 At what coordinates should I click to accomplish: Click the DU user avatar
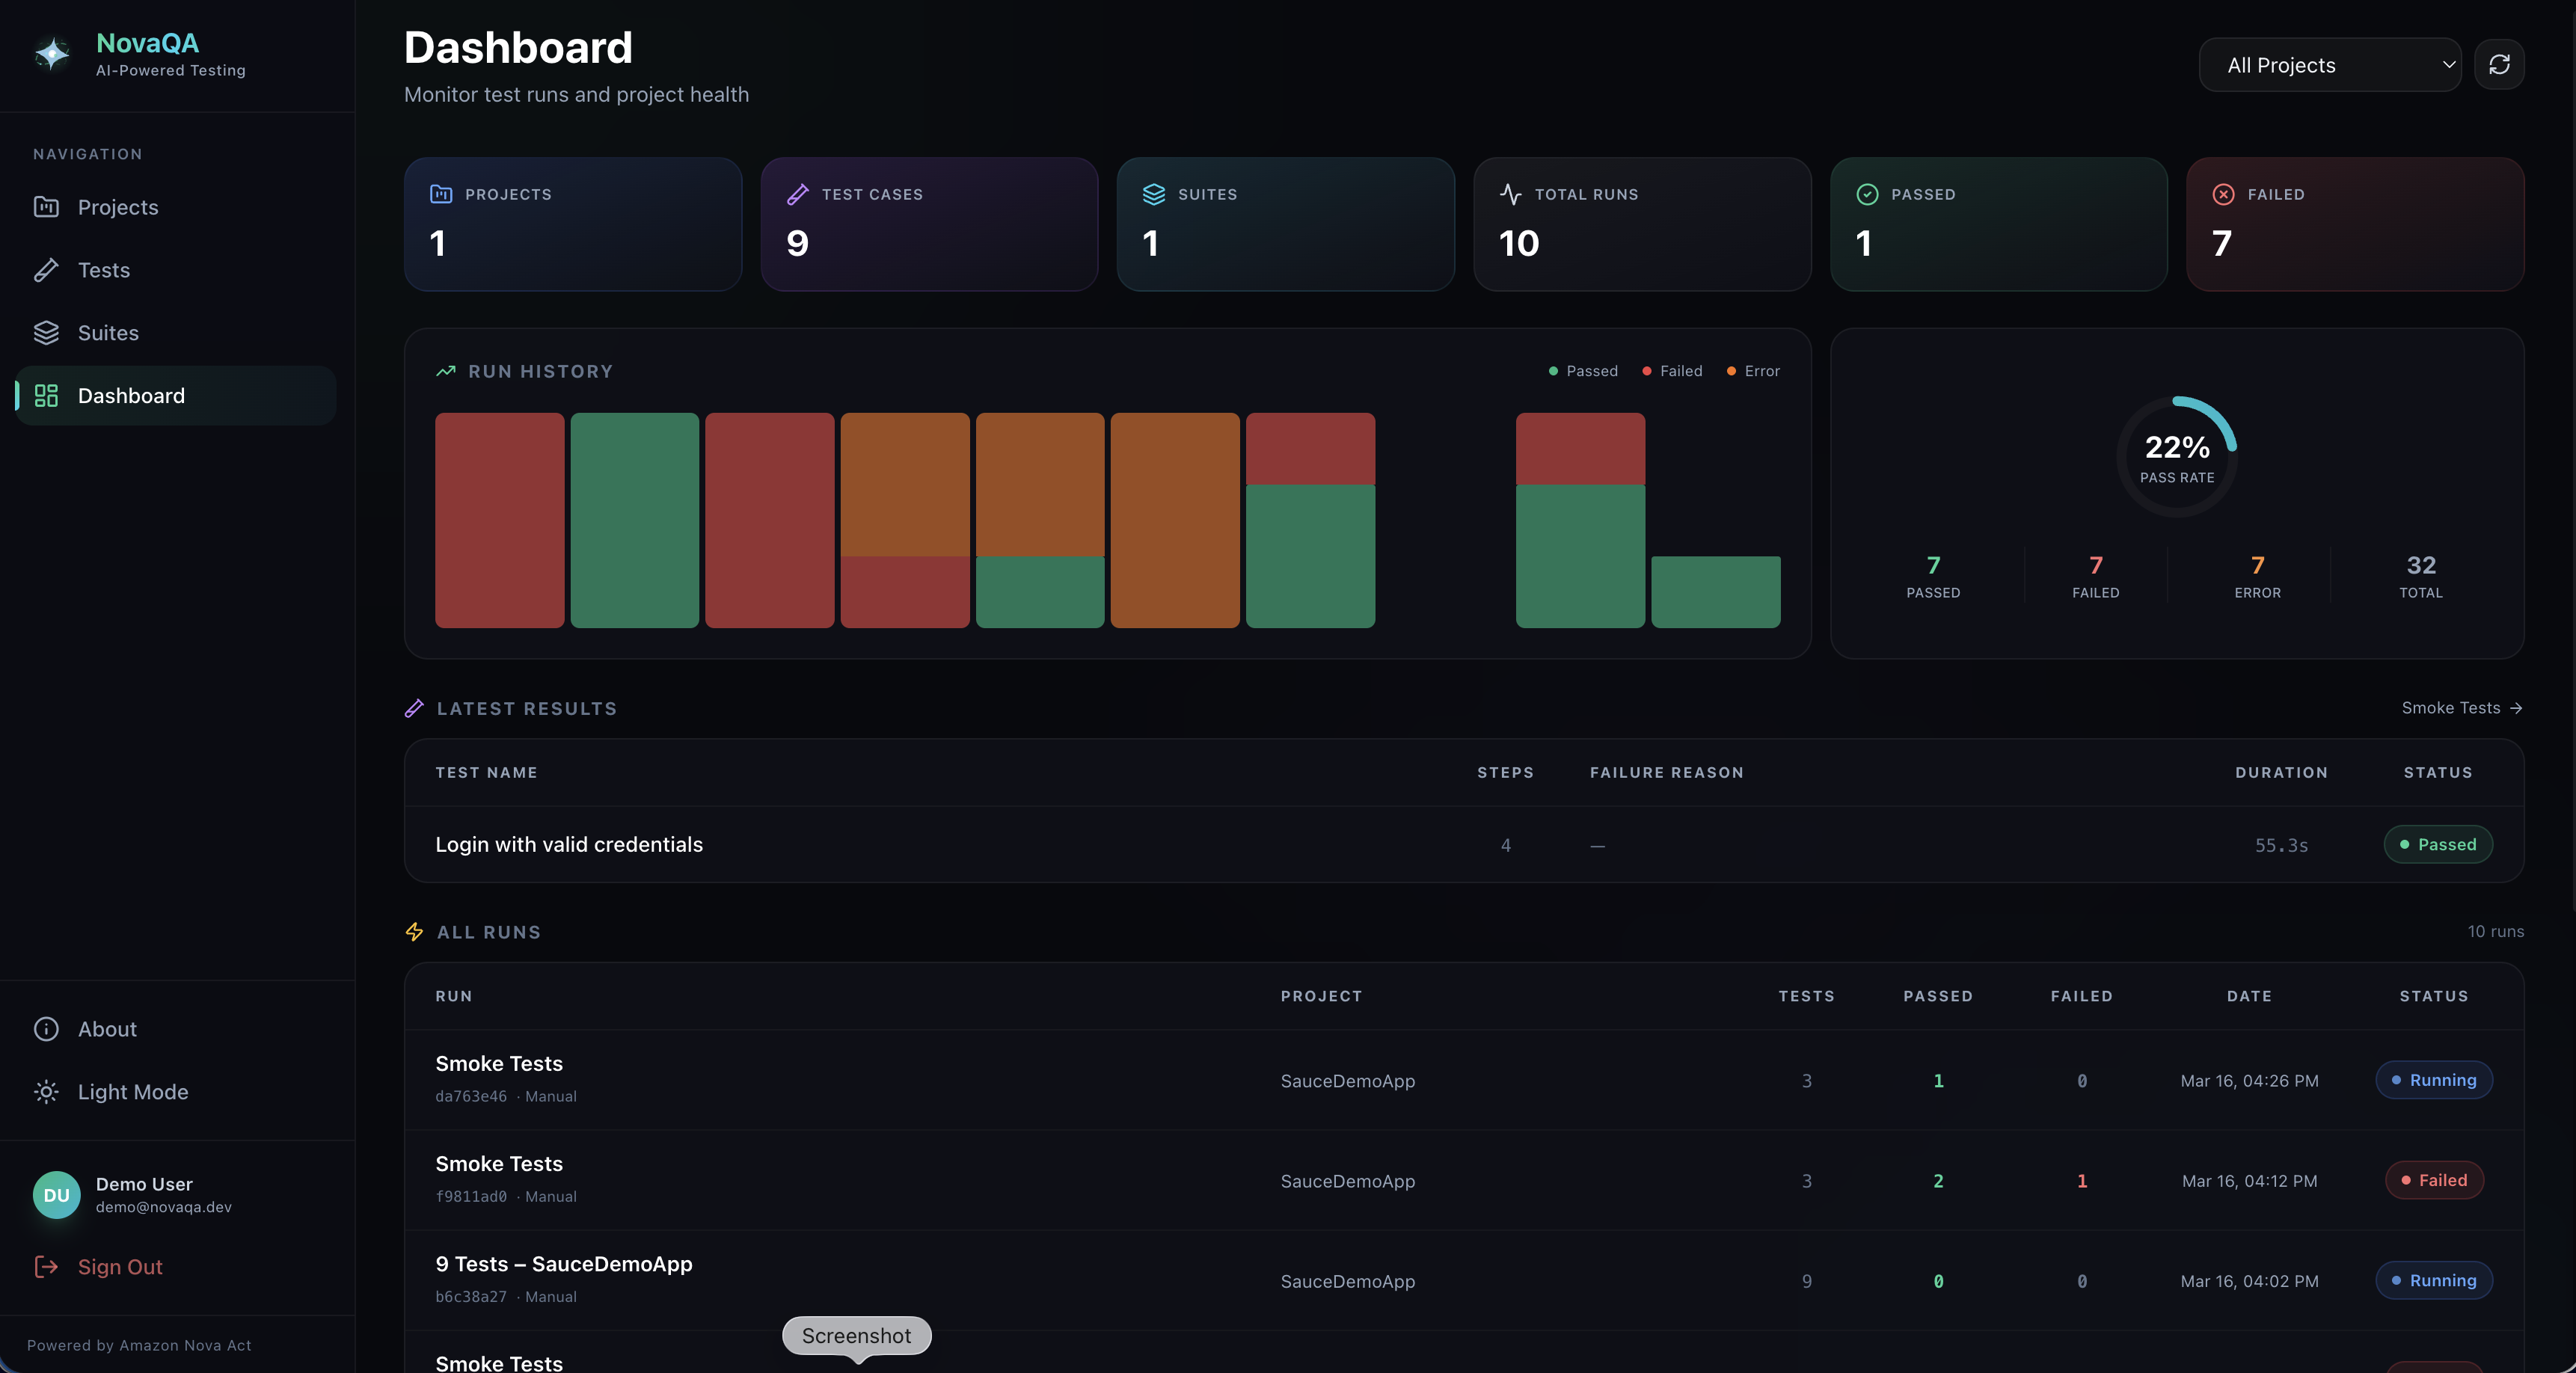click(x=56, y=1195)
